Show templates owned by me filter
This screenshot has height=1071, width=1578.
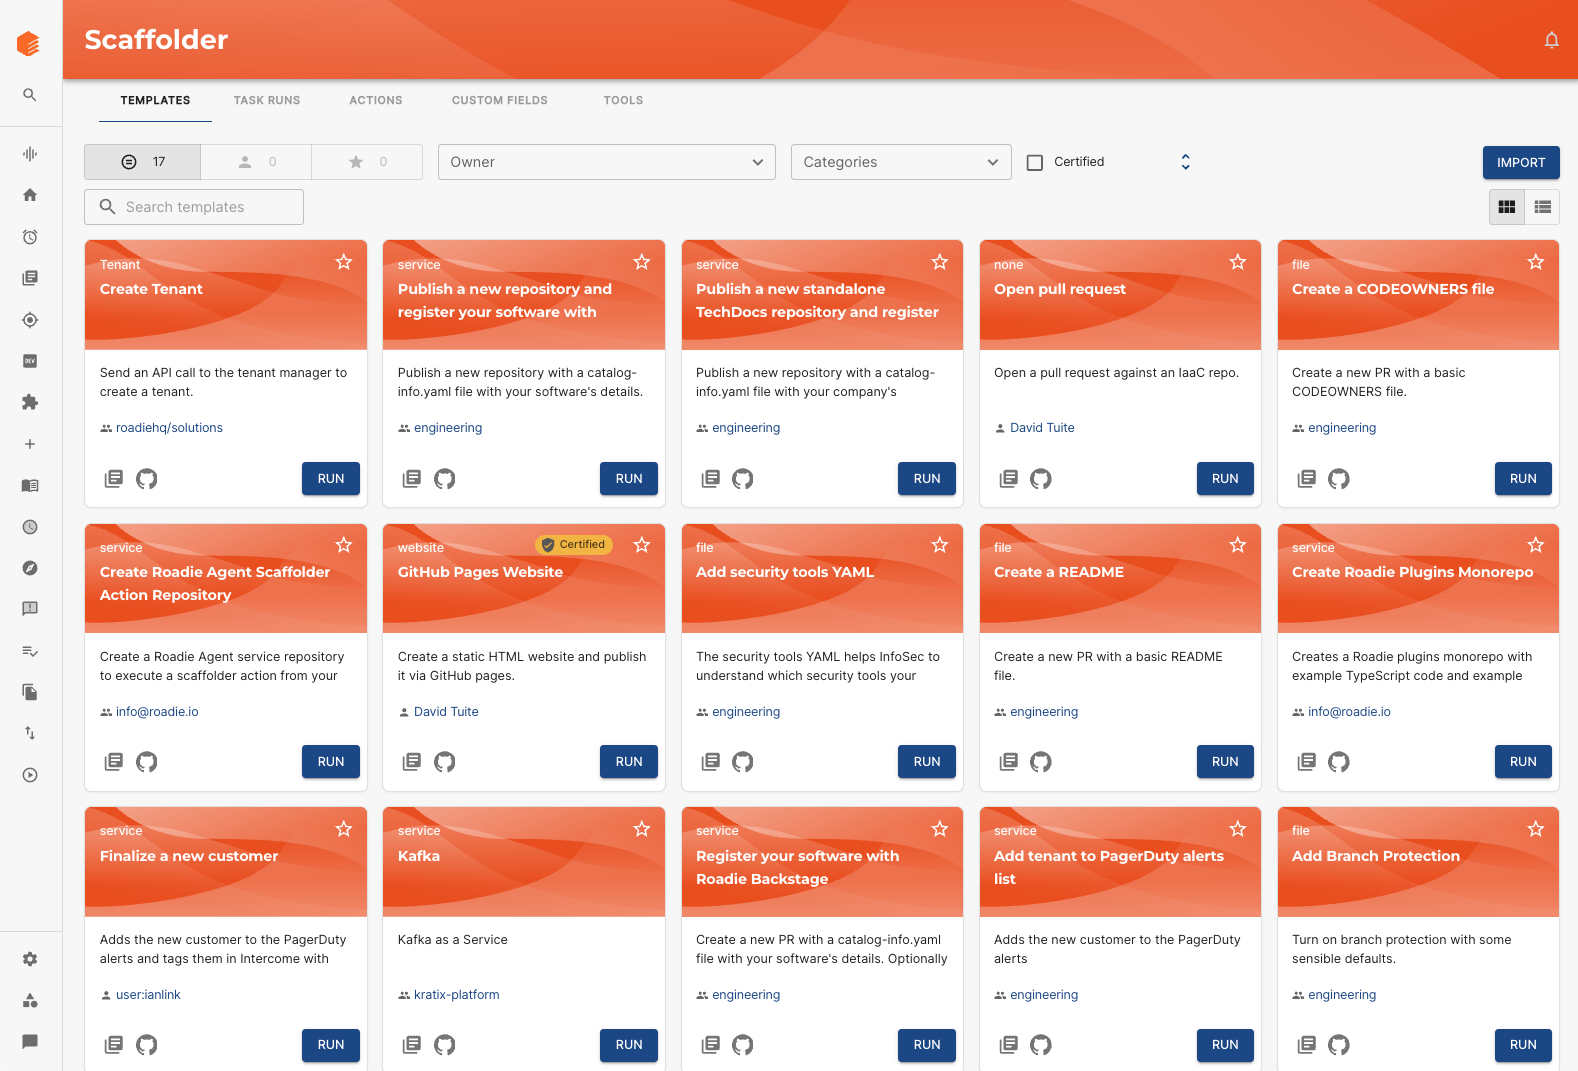click(256, 162)
